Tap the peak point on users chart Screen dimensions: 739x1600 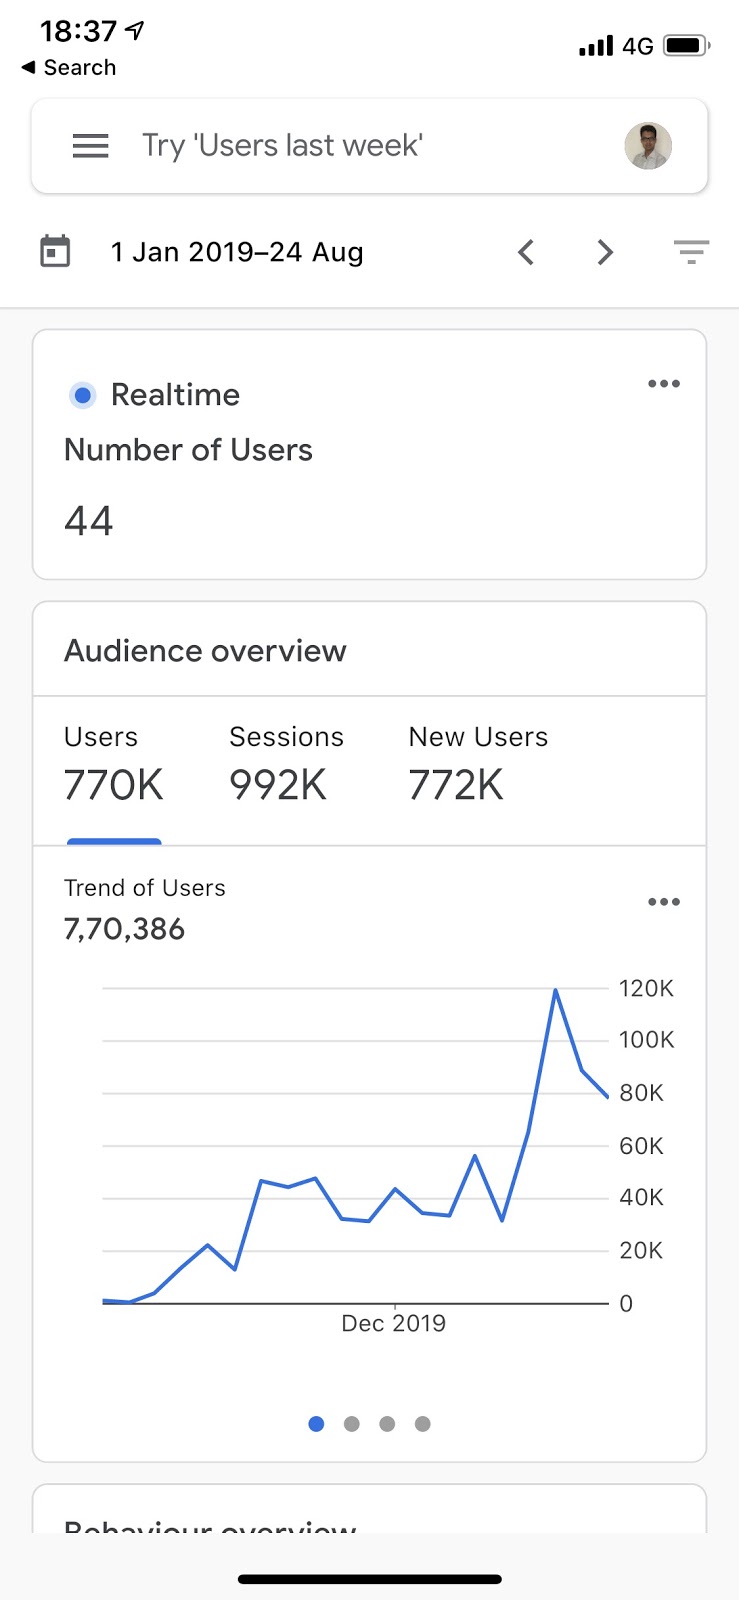click(x=555, y=990)
